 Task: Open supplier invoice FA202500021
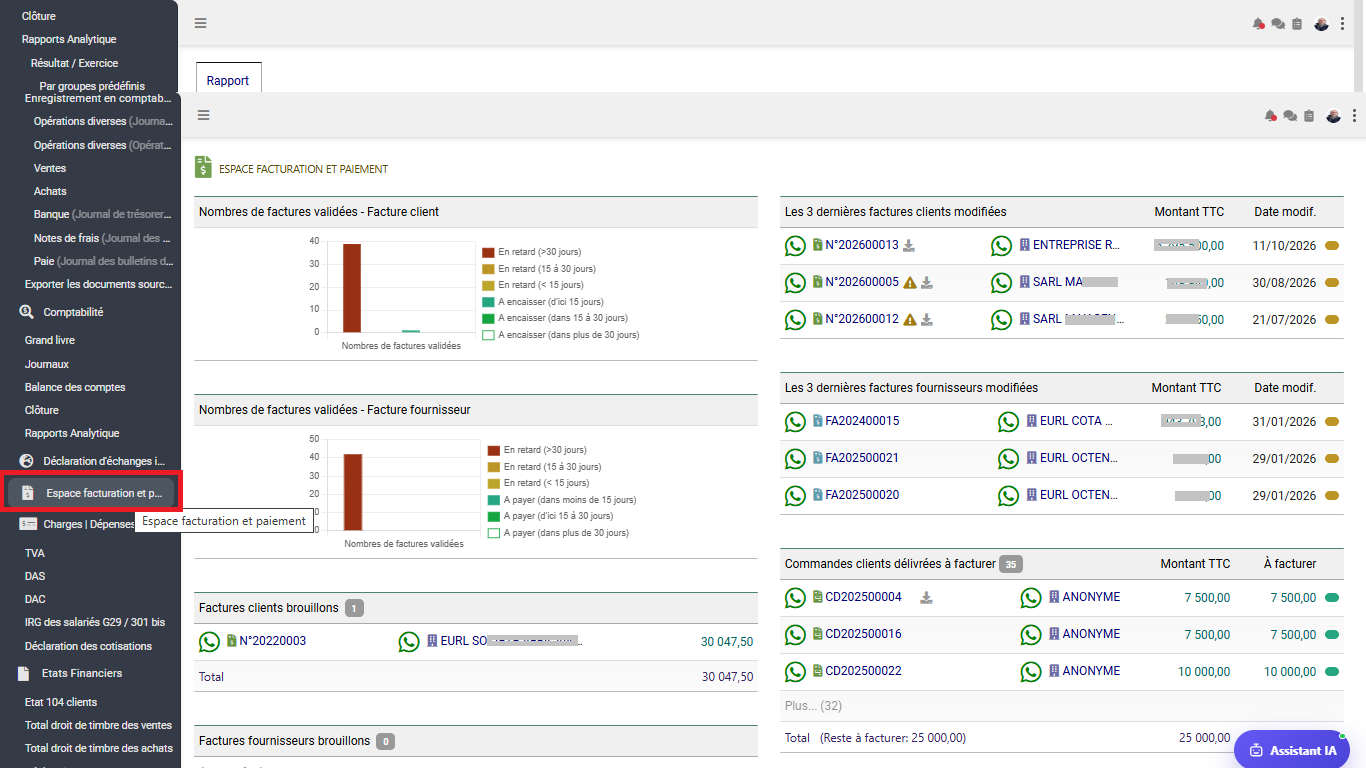tap(861, 459)
